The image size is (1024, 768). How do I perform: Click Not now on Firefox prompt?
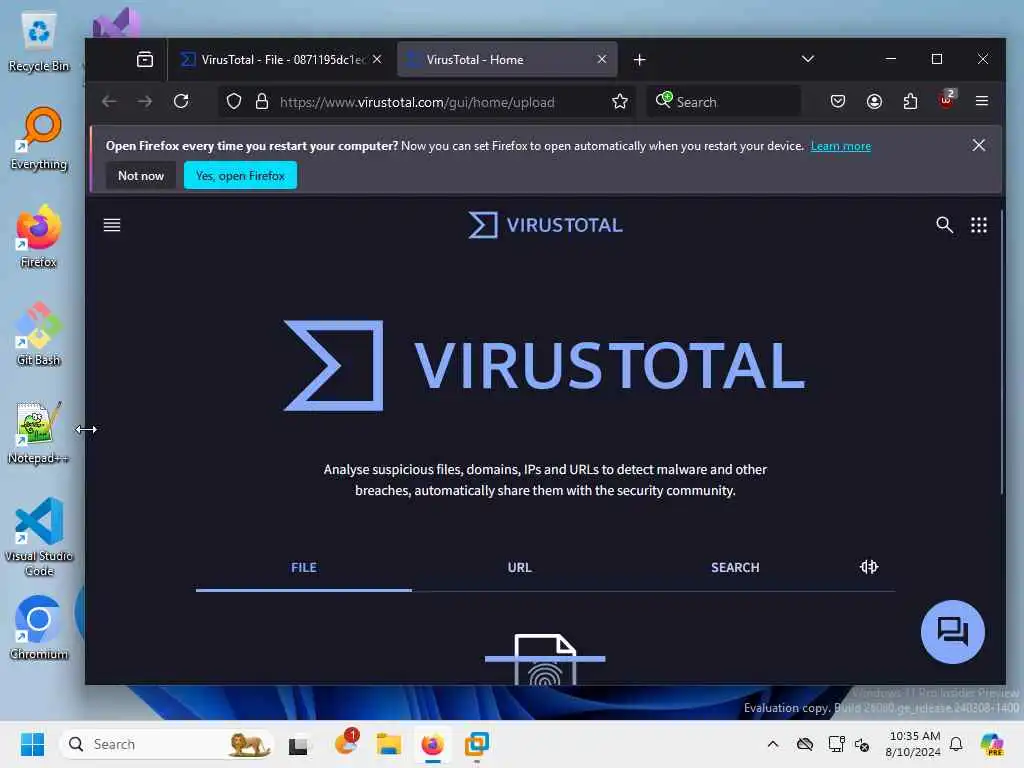pos(141,176)
